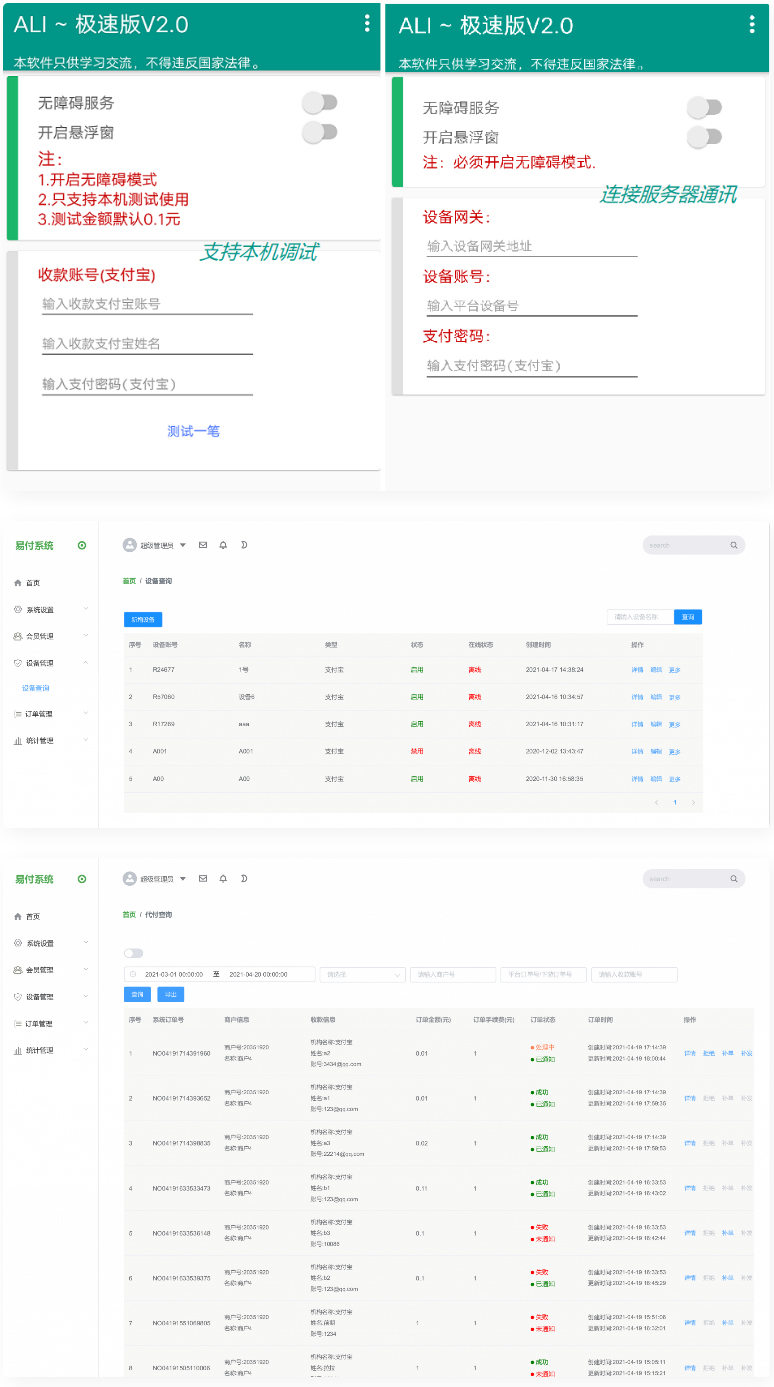774x1387 pixels.
Task: Open the mail icon on the 设备查询 page header
Action: 203,545
